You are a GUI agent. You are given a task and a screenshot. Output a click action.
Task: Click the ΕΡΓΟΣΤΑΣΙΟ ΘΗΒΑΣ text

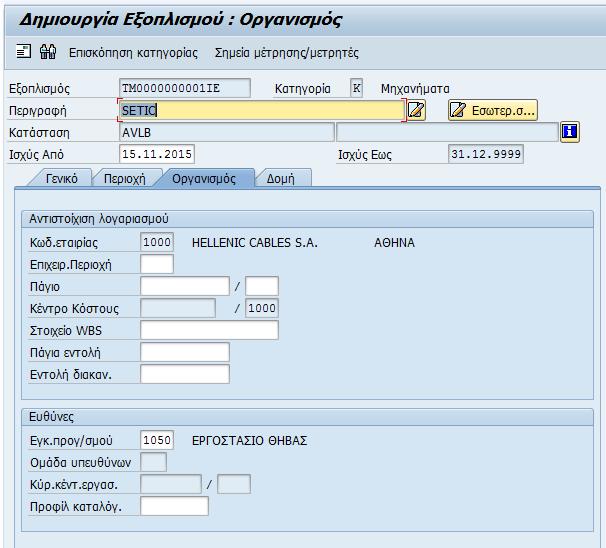249,441
